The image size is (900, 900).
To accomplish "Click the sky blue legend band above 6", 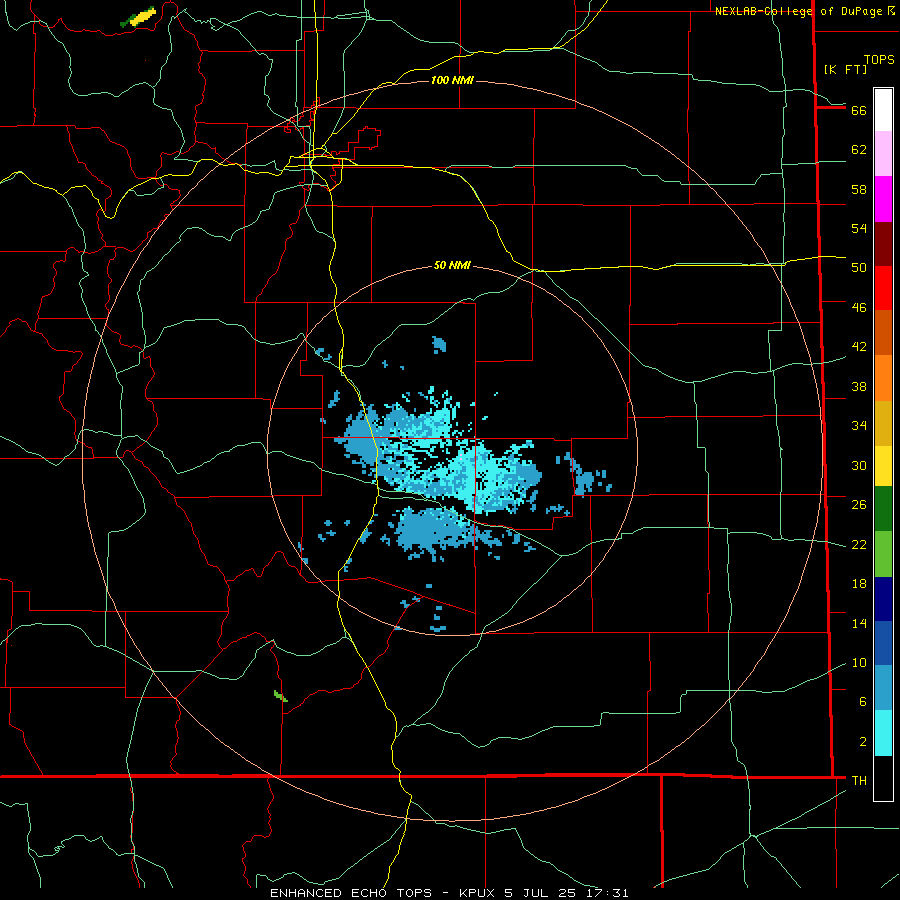I will [883, 688].
